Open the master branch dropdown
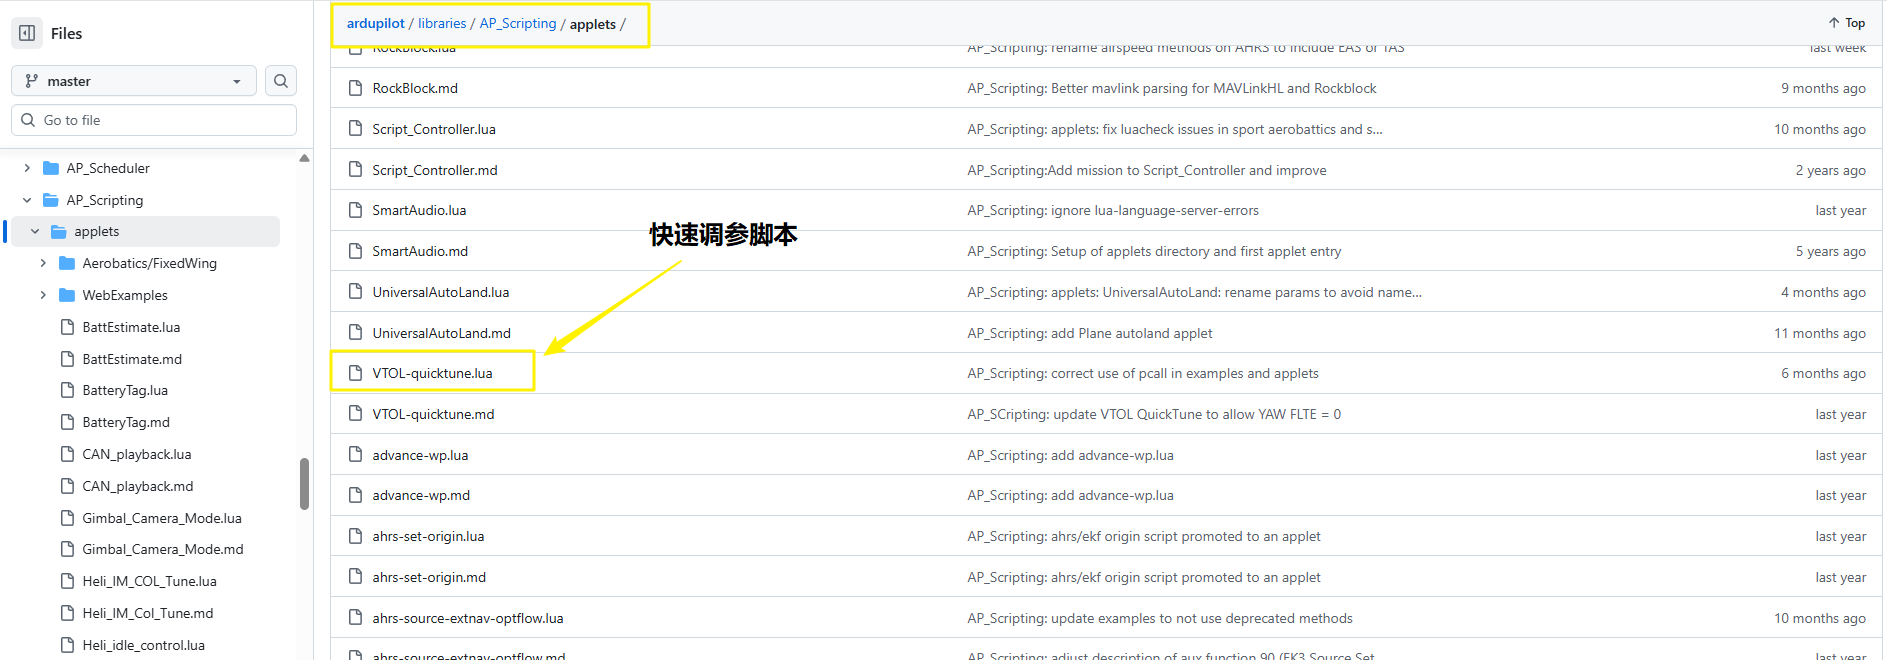 tap(134, 81)
